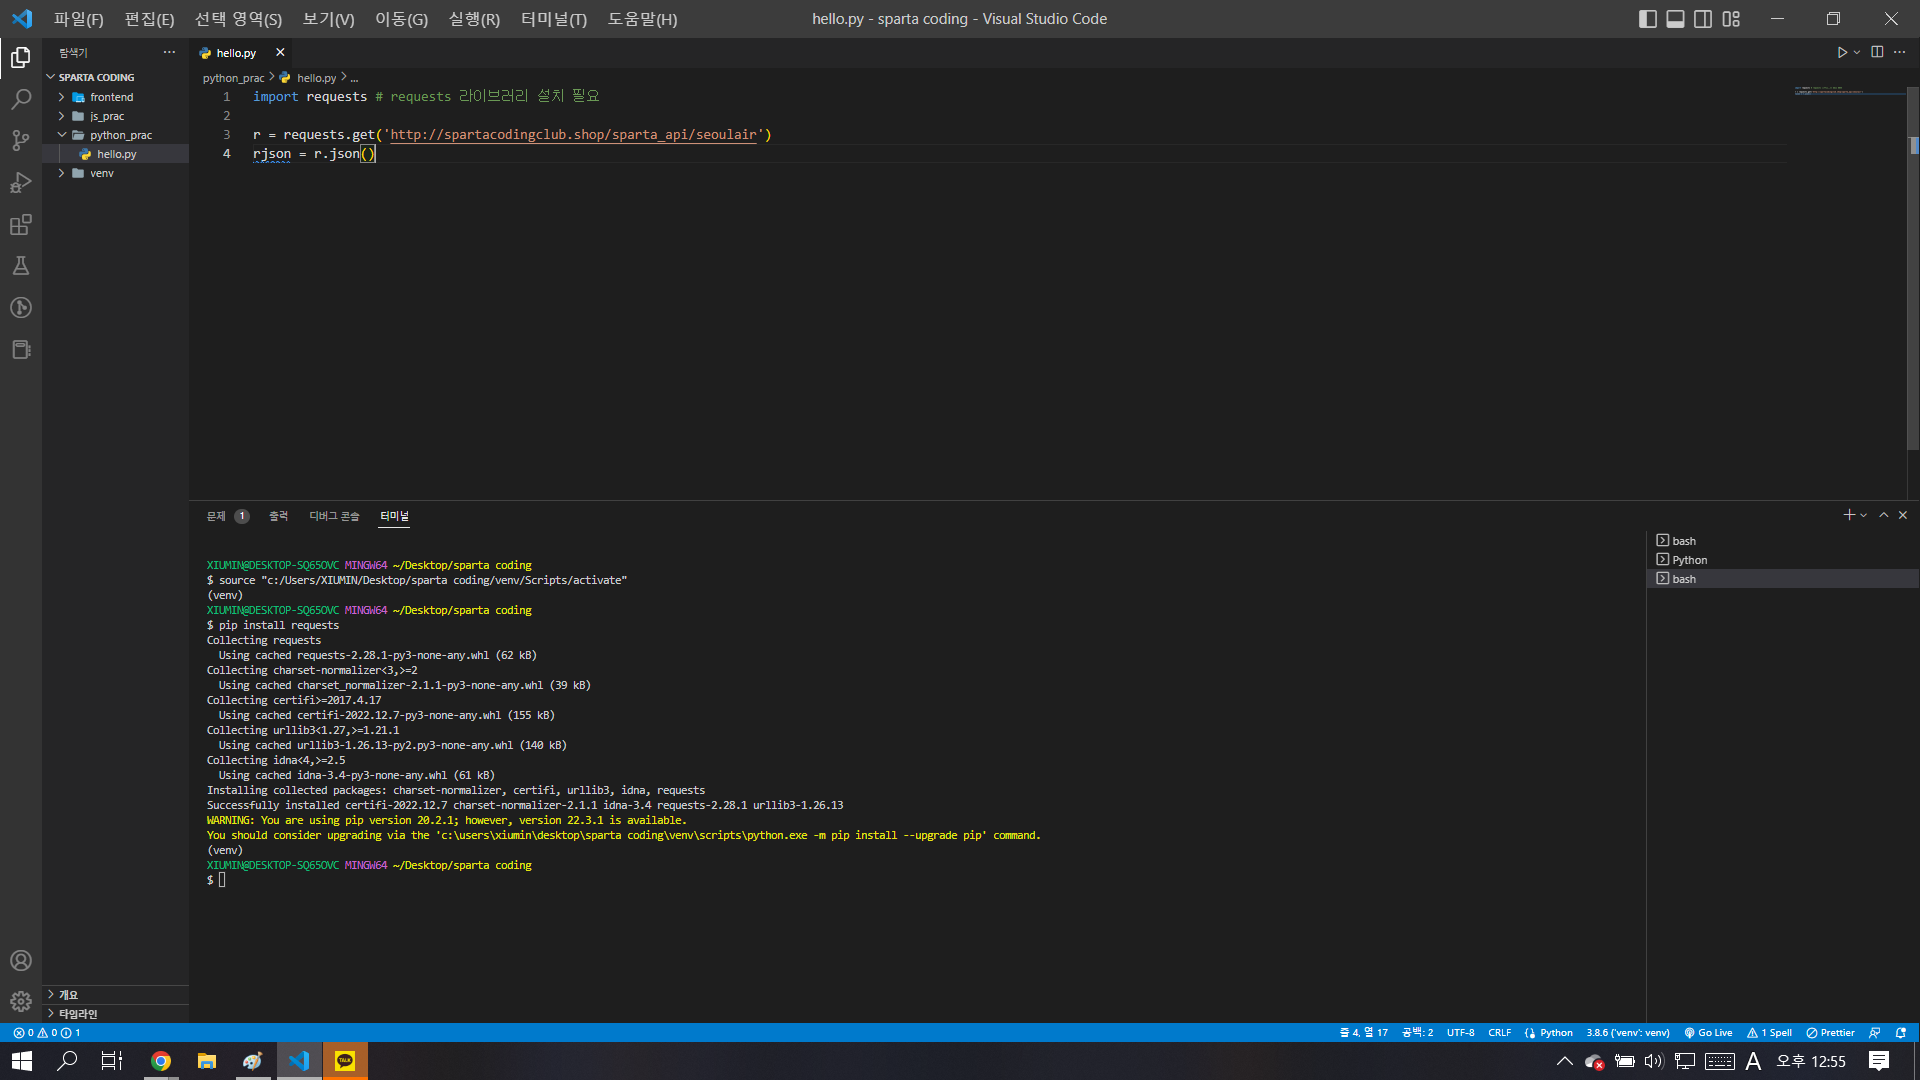Select hello.py in the file tree
1920x1080 pixels.
coord(115,154)
